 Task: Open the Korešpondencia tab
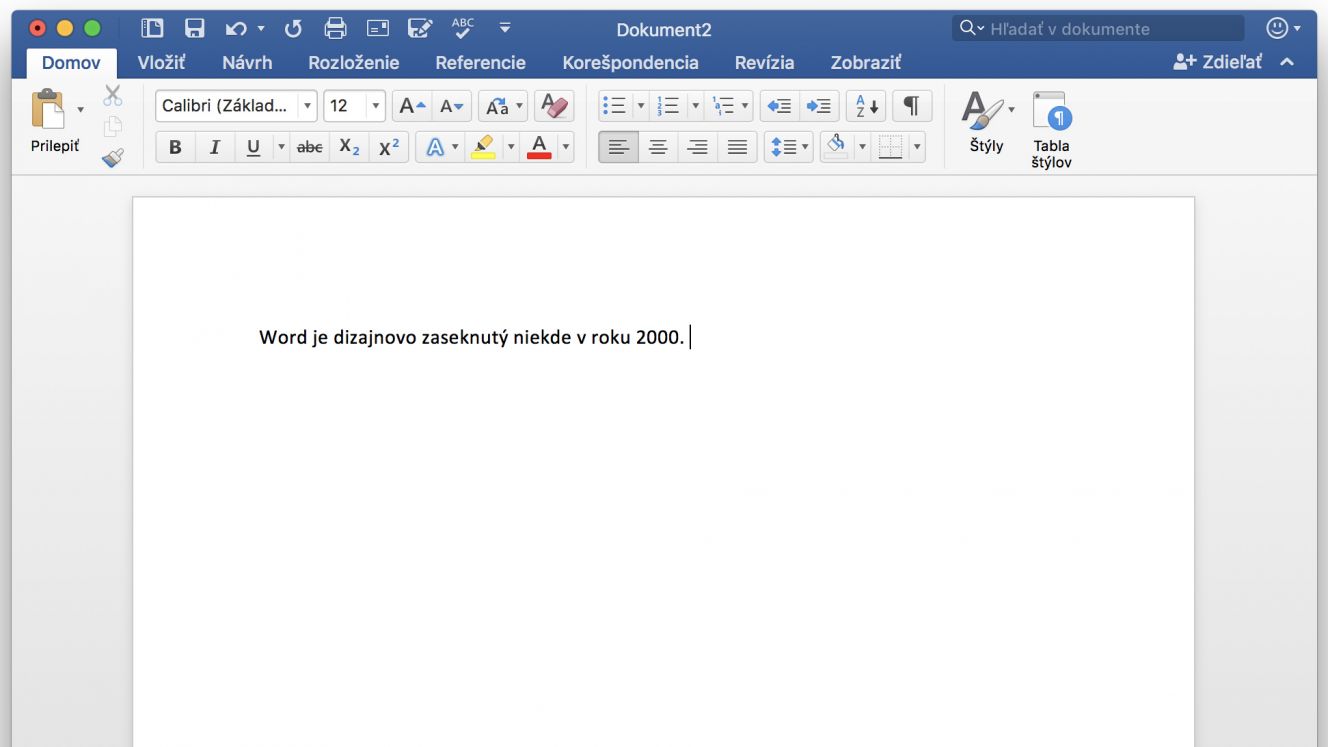(x=630, y=62)
